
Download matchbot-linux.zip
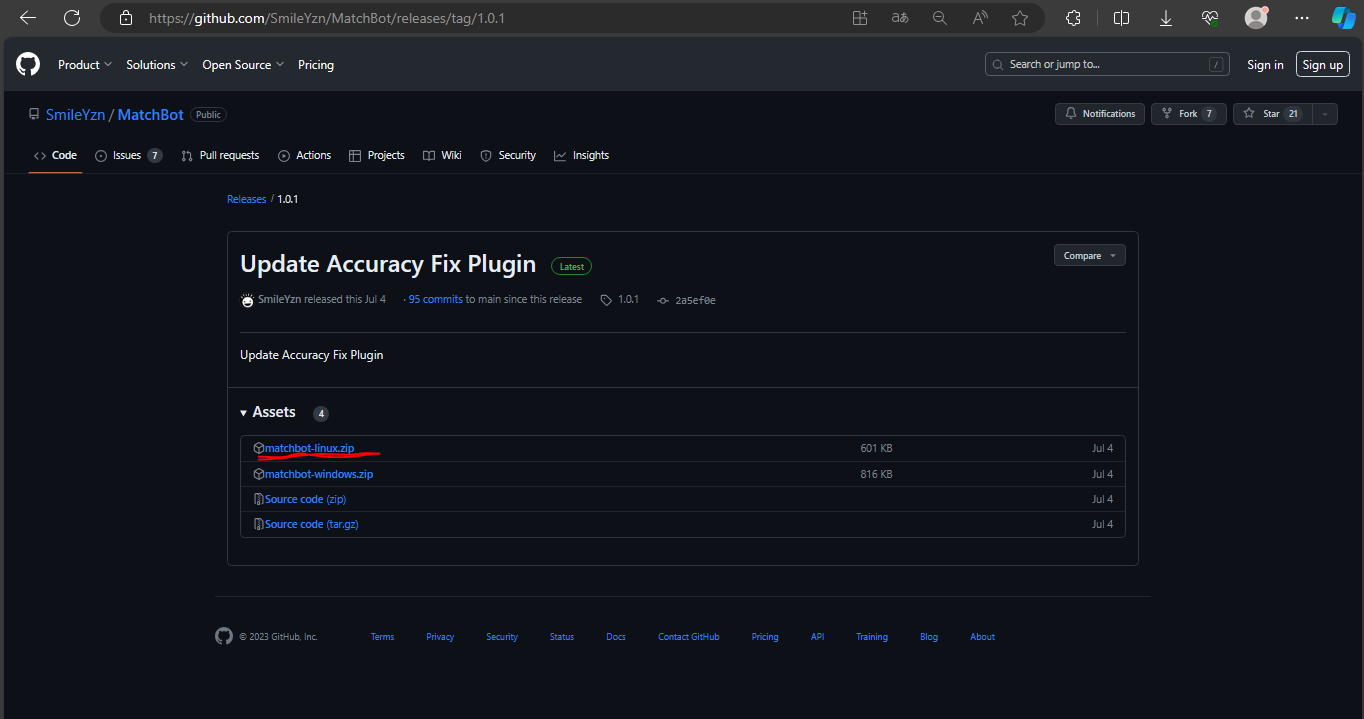pyautogui.click(x=309, y=448)
